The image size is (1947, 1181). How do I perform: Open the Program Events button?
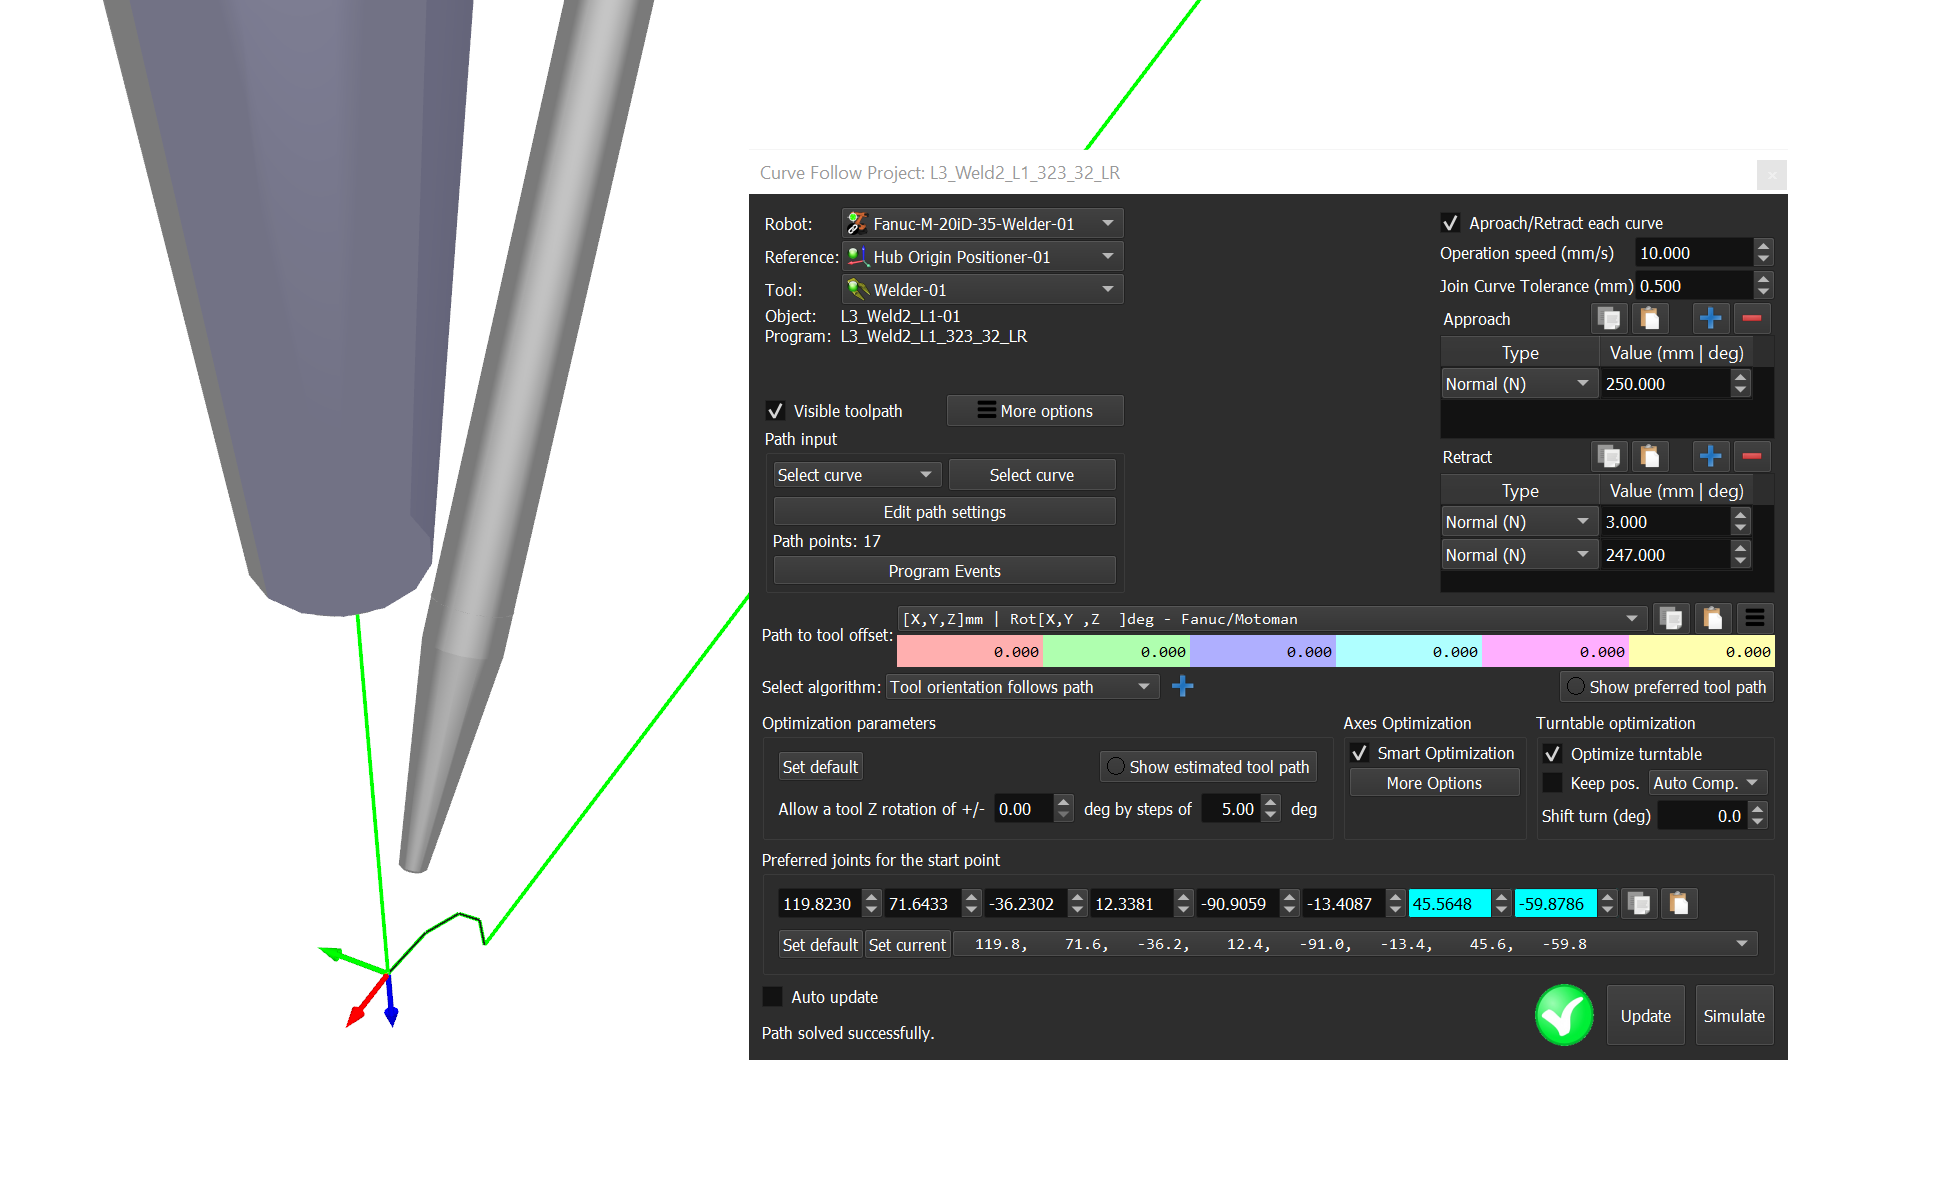pos(944,571)
